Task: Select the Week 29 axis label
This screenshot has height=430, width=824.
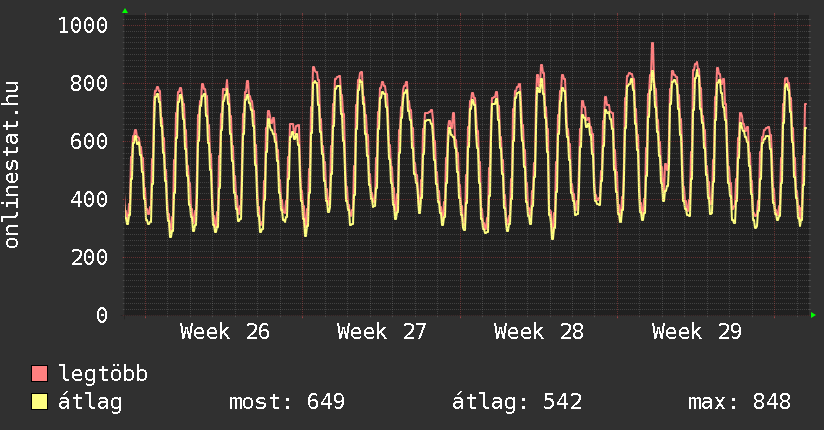Action: pos(696,332)
